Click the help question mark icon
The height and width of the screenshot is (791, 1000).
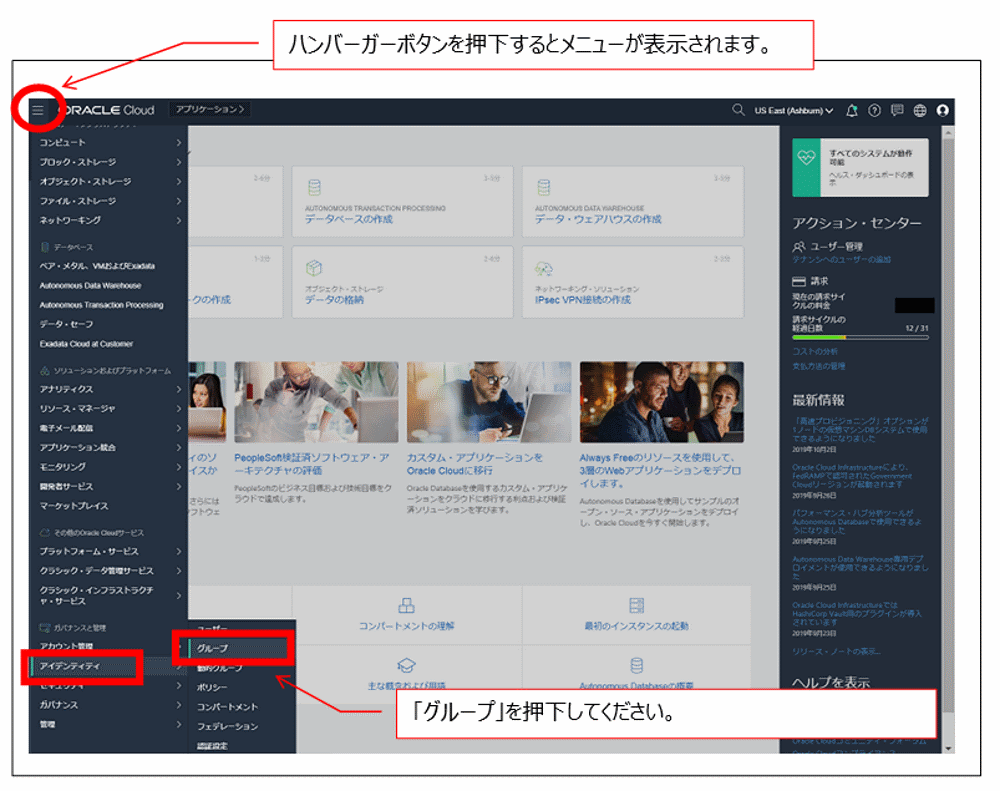pyautogui.click(x=874, y=111)
